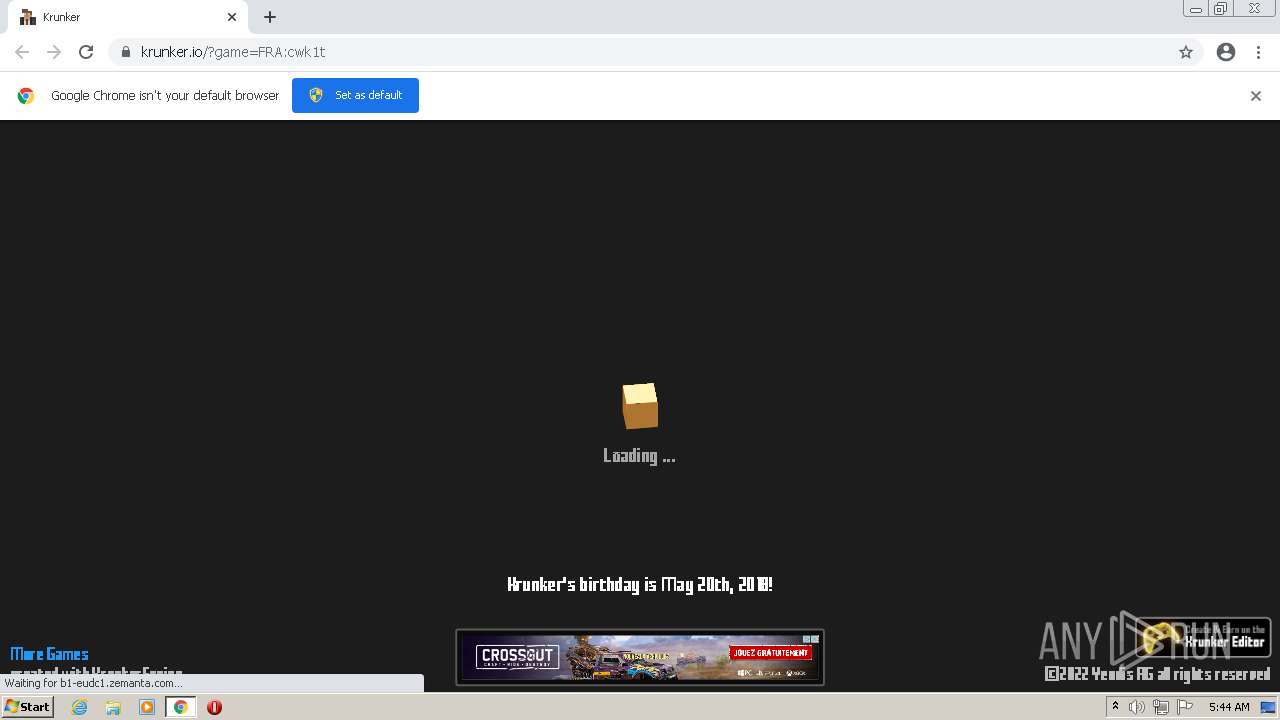This screenshot has width=1280, height=720.
Task: Click the volume speaker tray icon
Action: tap(1137, 707)
